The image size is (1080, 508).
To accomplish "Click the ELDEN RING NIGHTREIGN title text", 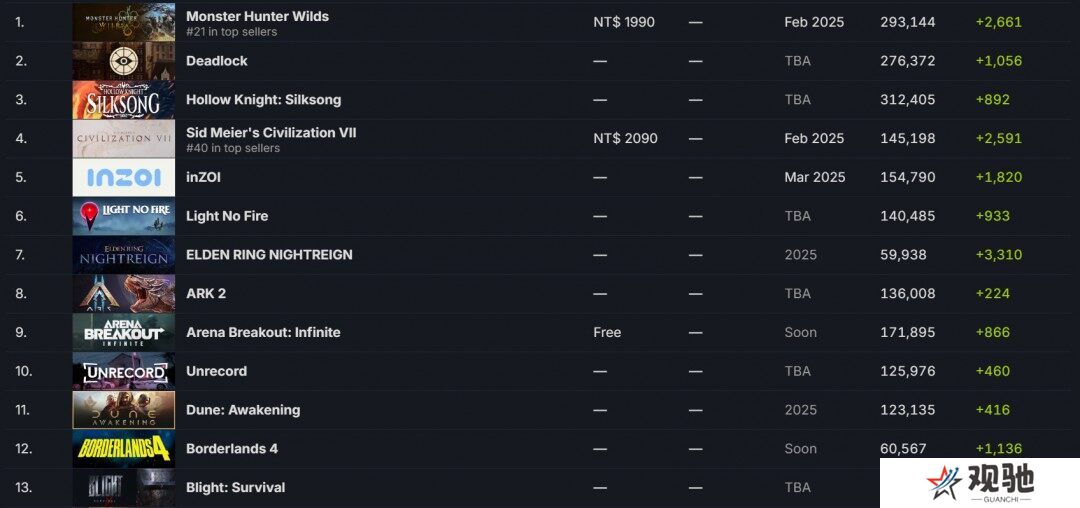I will [269, 255].
